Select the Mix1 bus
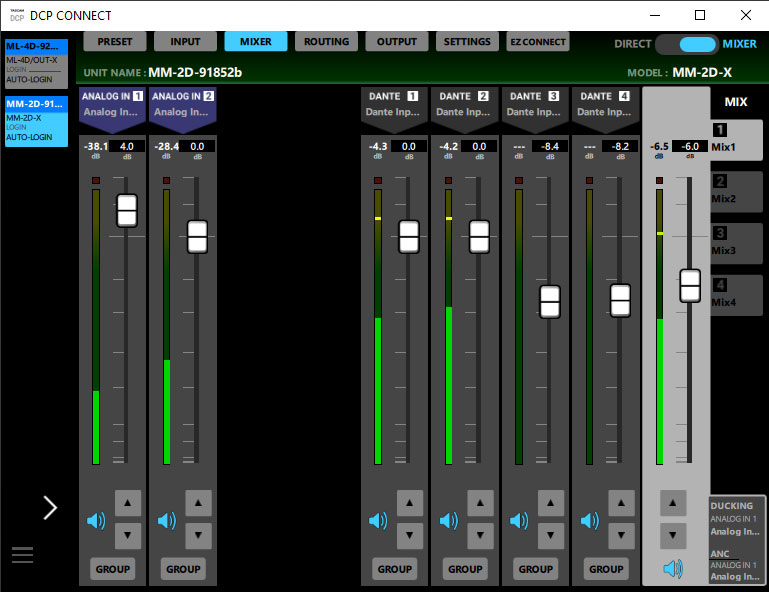Screen dimensions: 769x592 736,139
